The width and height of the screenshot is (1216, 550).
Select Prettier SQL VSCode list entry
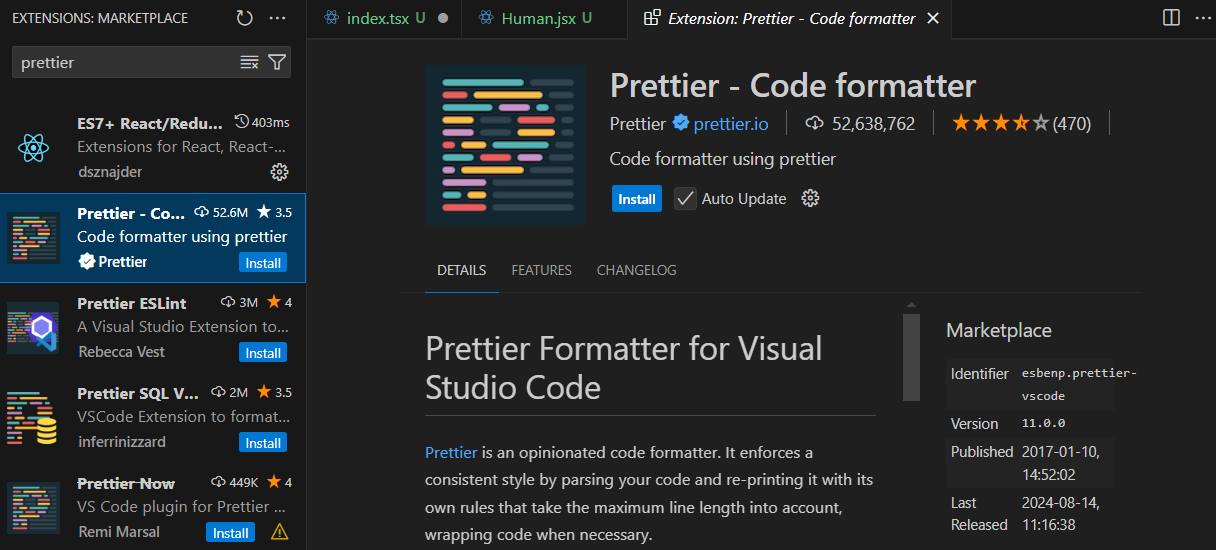[x=153, y=418]
